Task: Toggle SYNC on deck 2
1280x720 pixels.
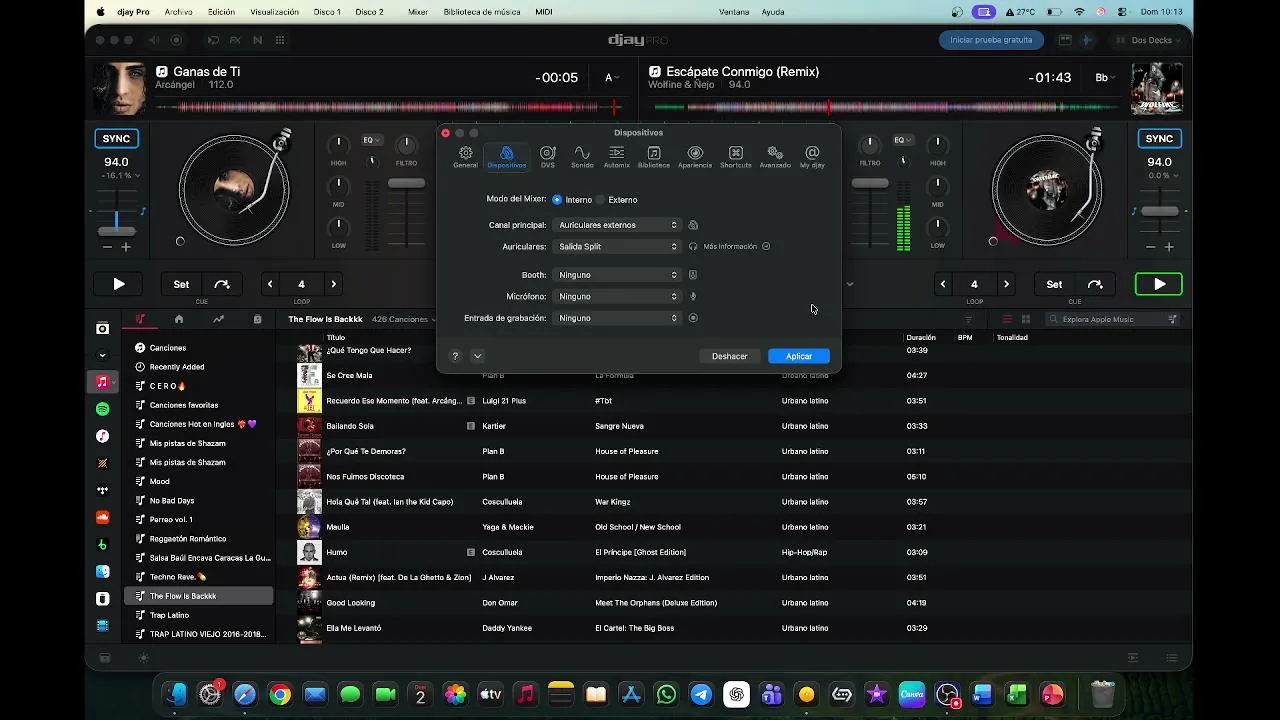Action: click(1159, 139)
